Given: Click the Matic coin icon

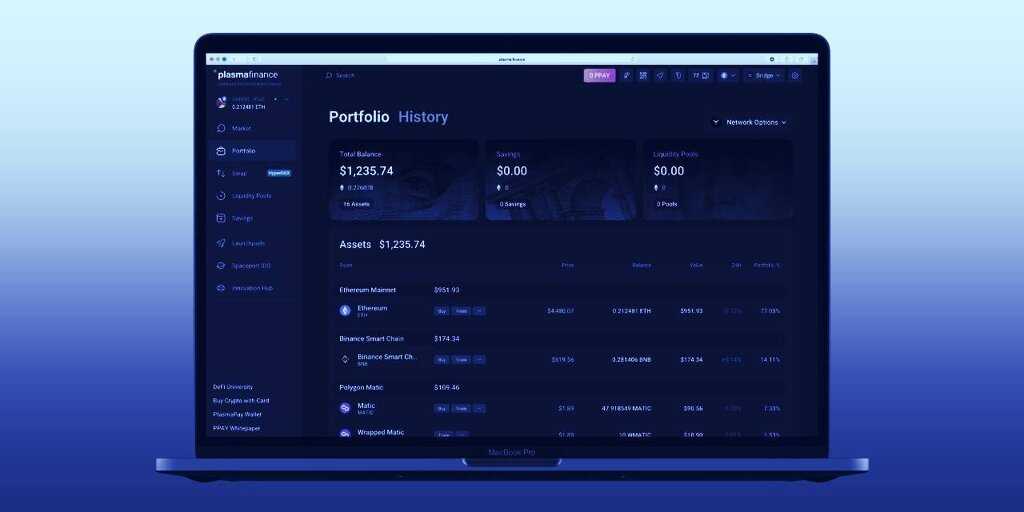Looking at the screenshot, I should pyautogui.click(x=345, y=408).
